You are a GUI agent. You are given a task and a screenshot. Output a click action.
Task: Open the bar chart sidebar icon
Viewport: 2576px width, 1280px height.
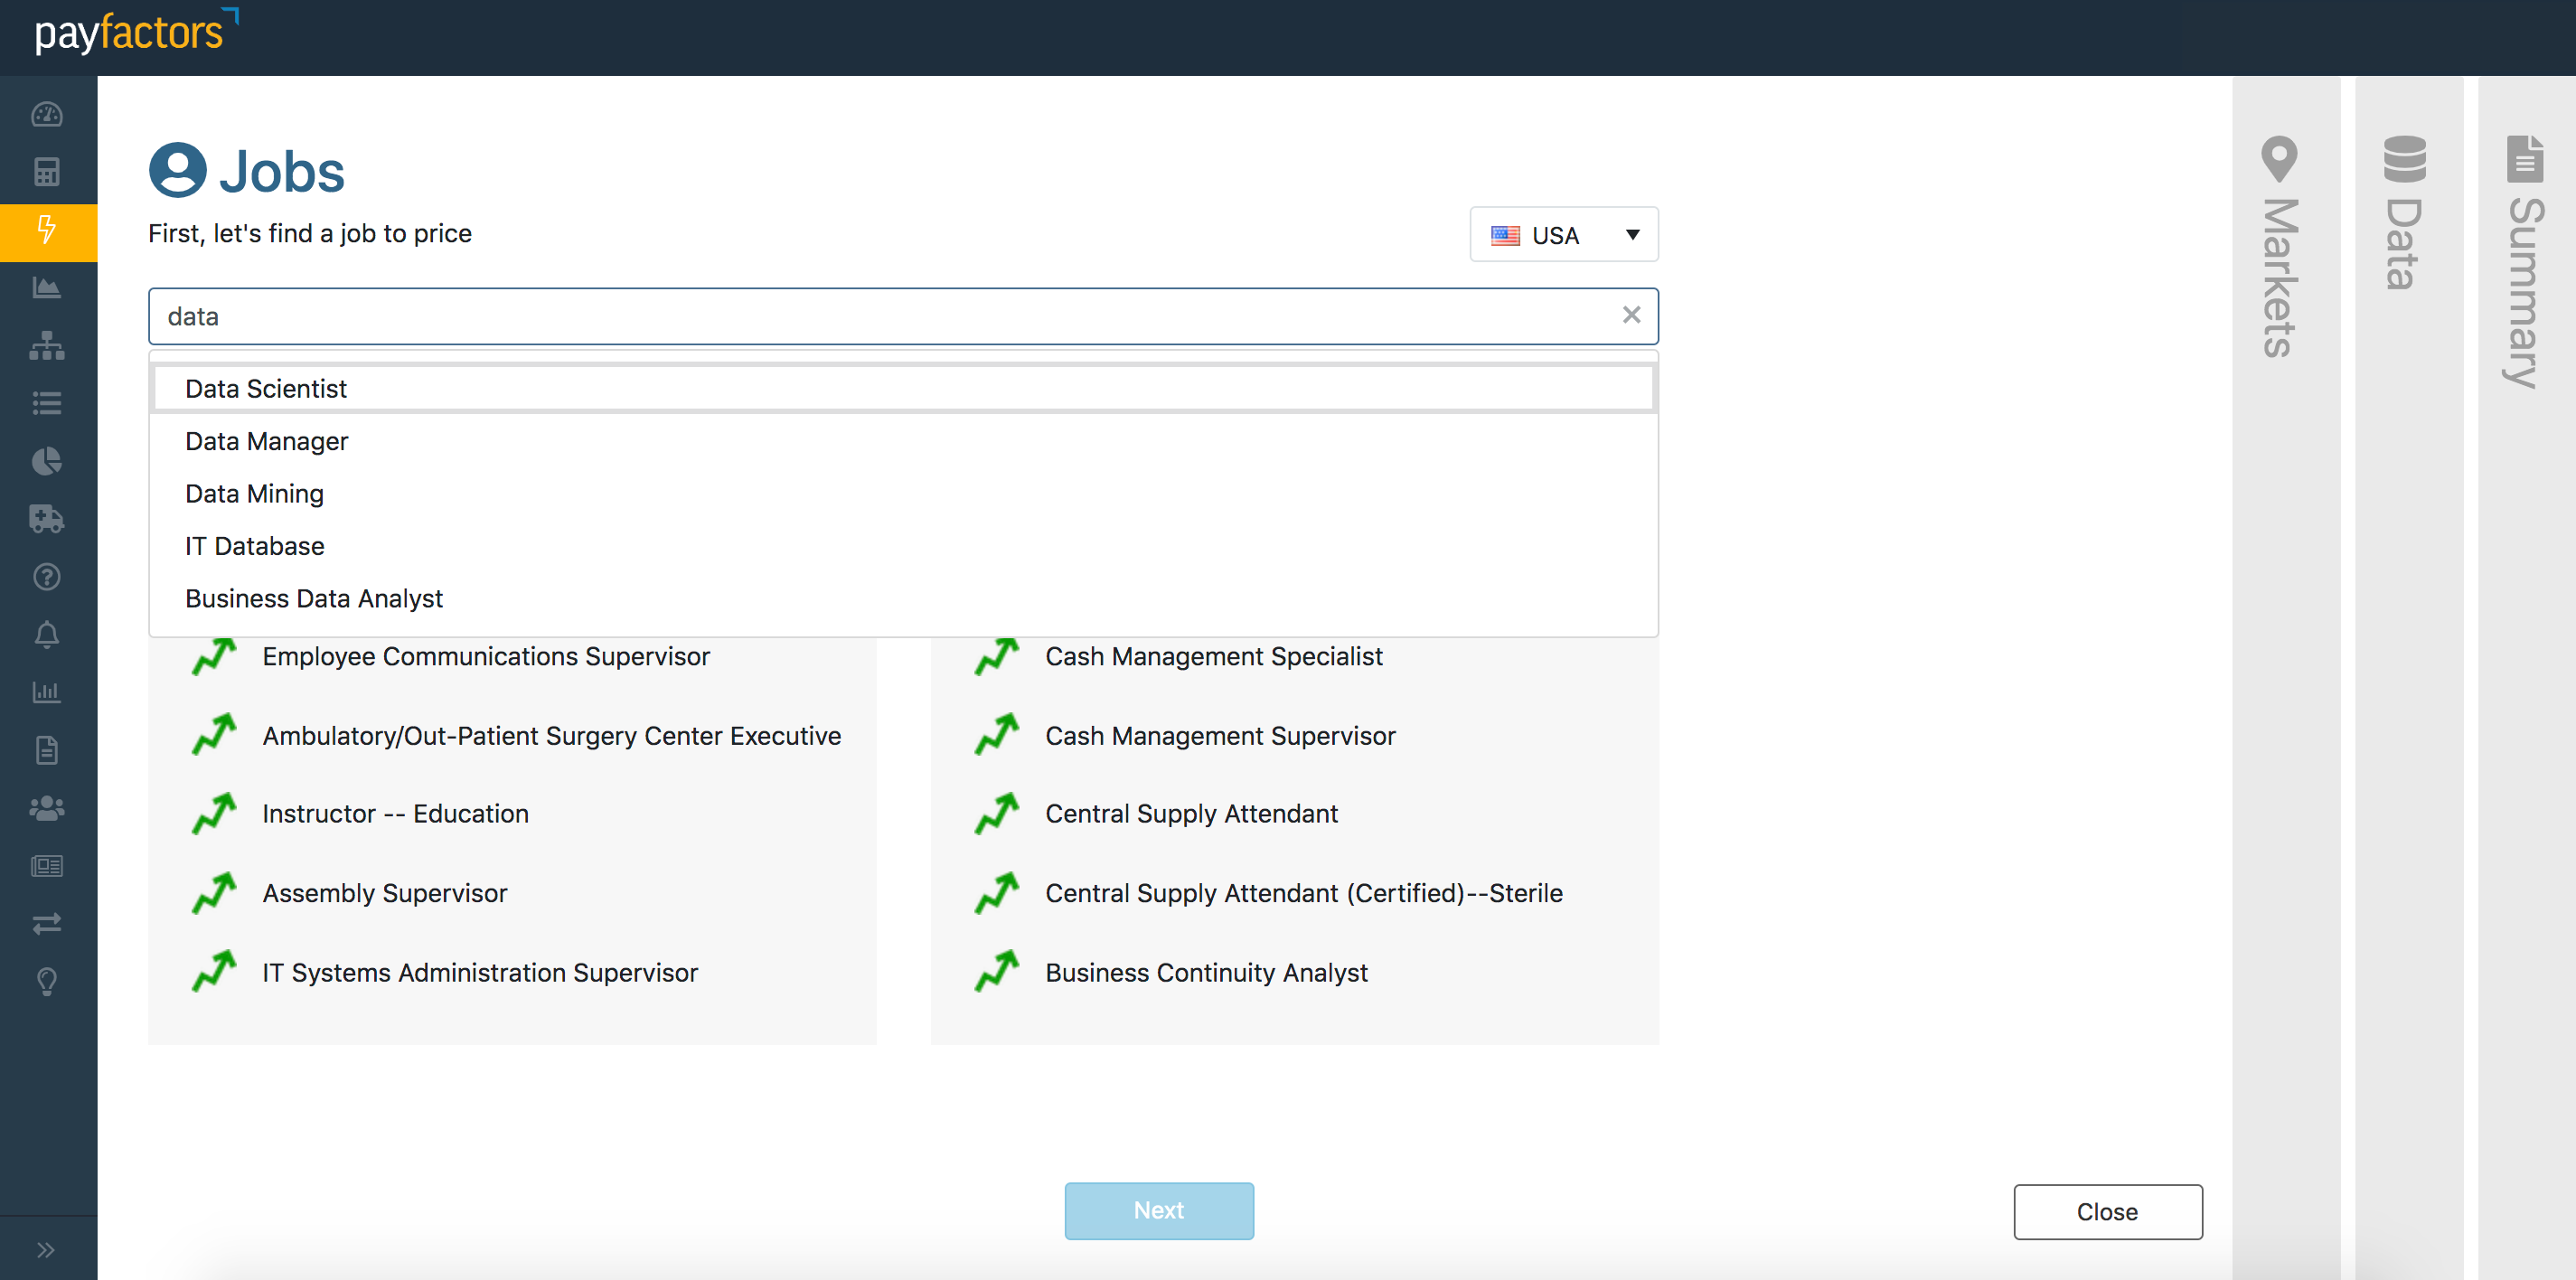pos(47,692)
